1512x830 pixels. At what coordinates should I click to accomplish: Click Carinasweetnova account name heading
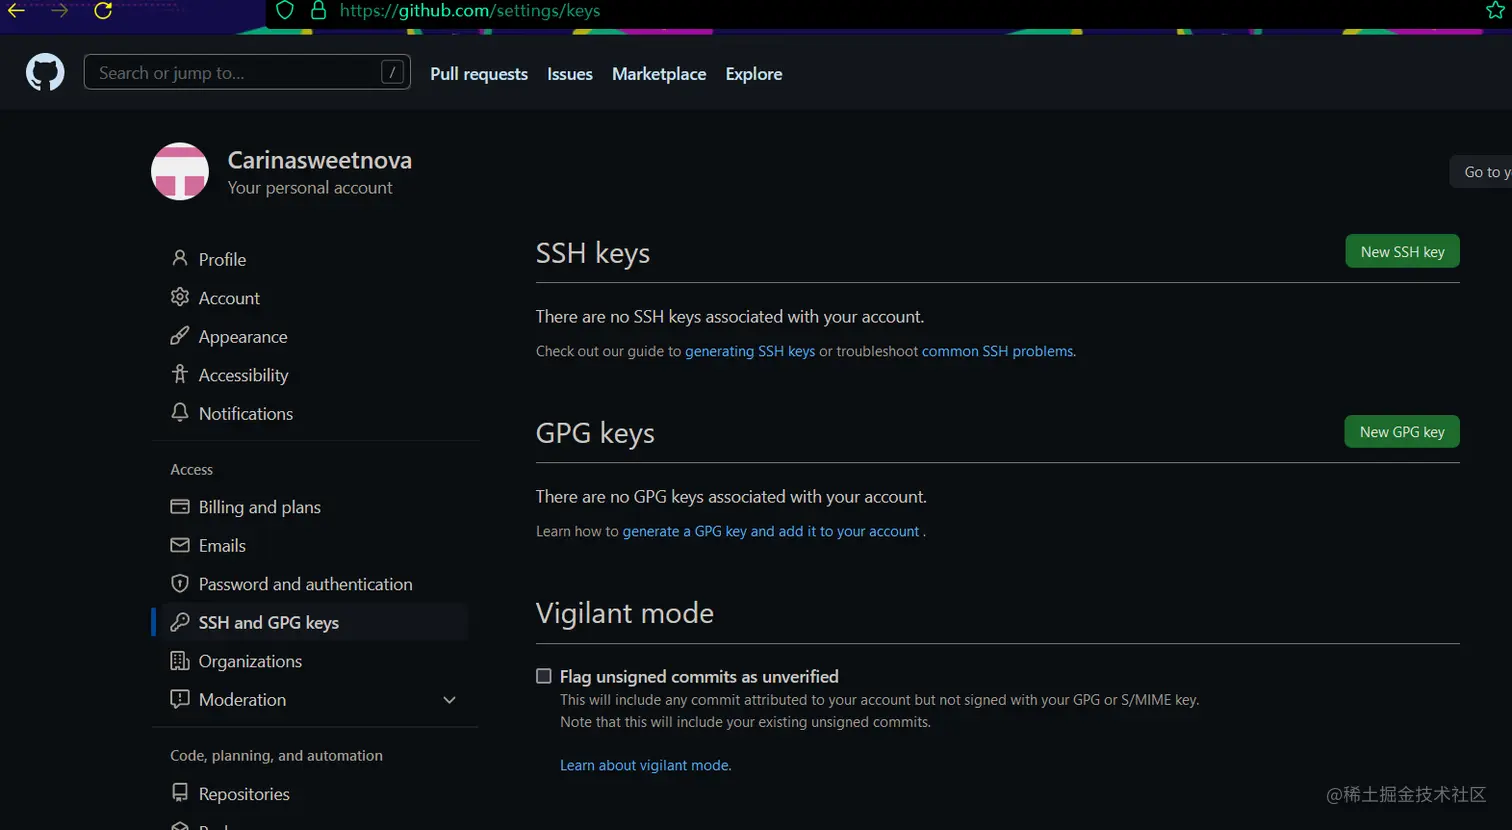click(319, 160)
